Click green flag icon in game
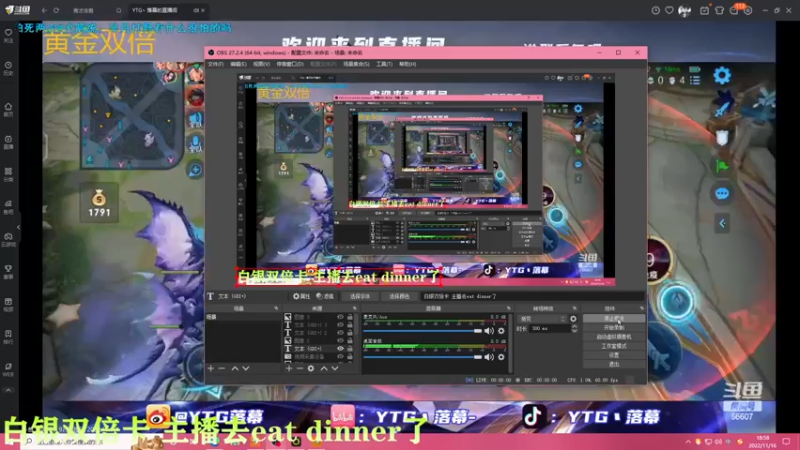The width and height of the screenshot is (800, 450). point(722,166)
